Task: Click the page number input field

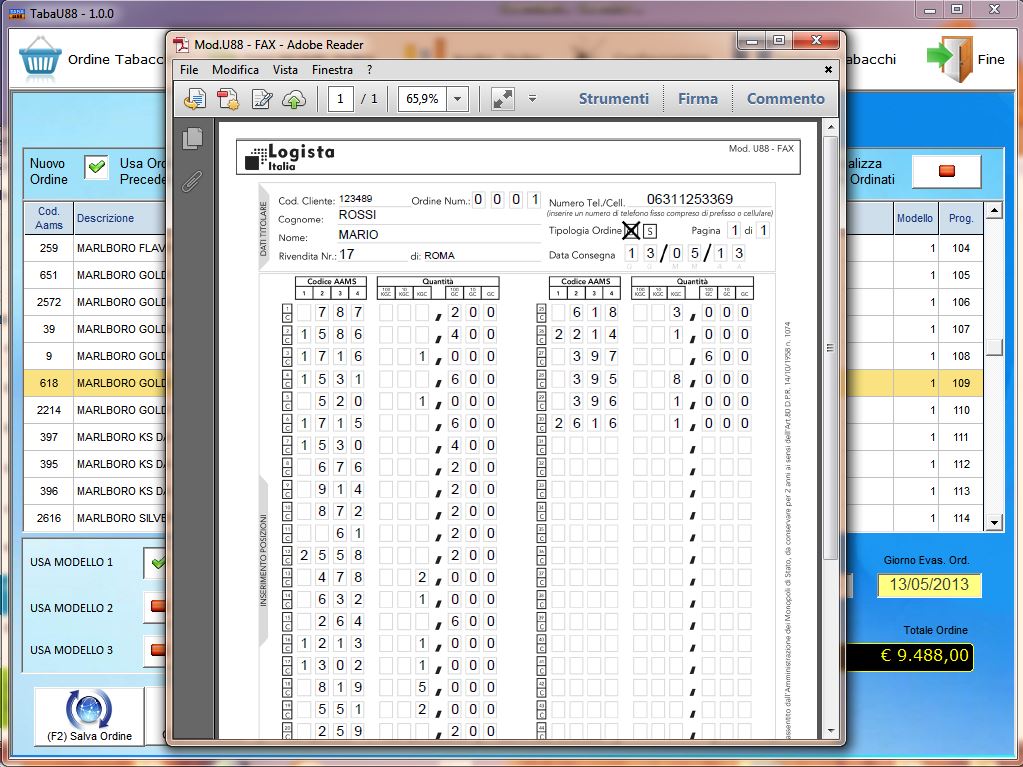Action: tap(340, 99)
